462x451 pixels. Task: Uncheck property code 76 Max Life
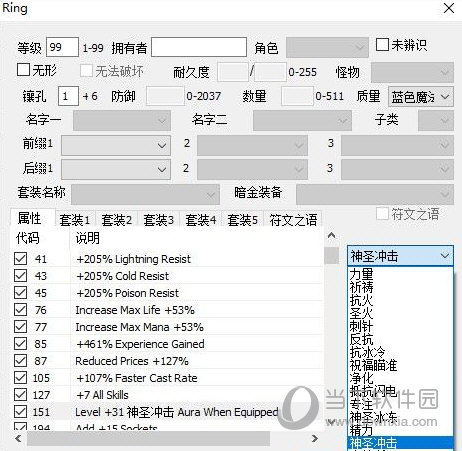point(20,310)
